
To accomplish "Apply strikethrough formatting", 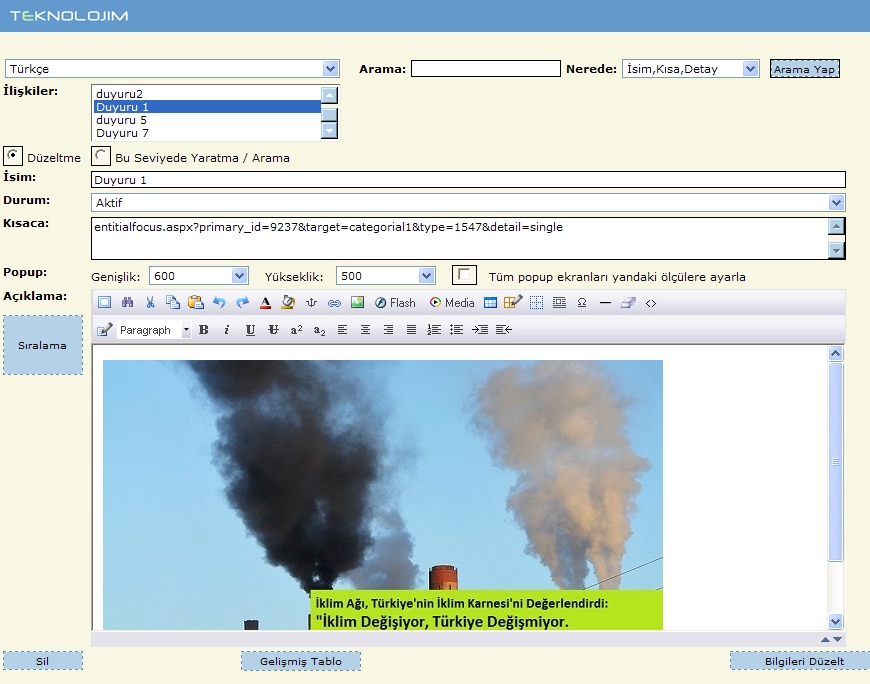I will [x=273, y=330].
